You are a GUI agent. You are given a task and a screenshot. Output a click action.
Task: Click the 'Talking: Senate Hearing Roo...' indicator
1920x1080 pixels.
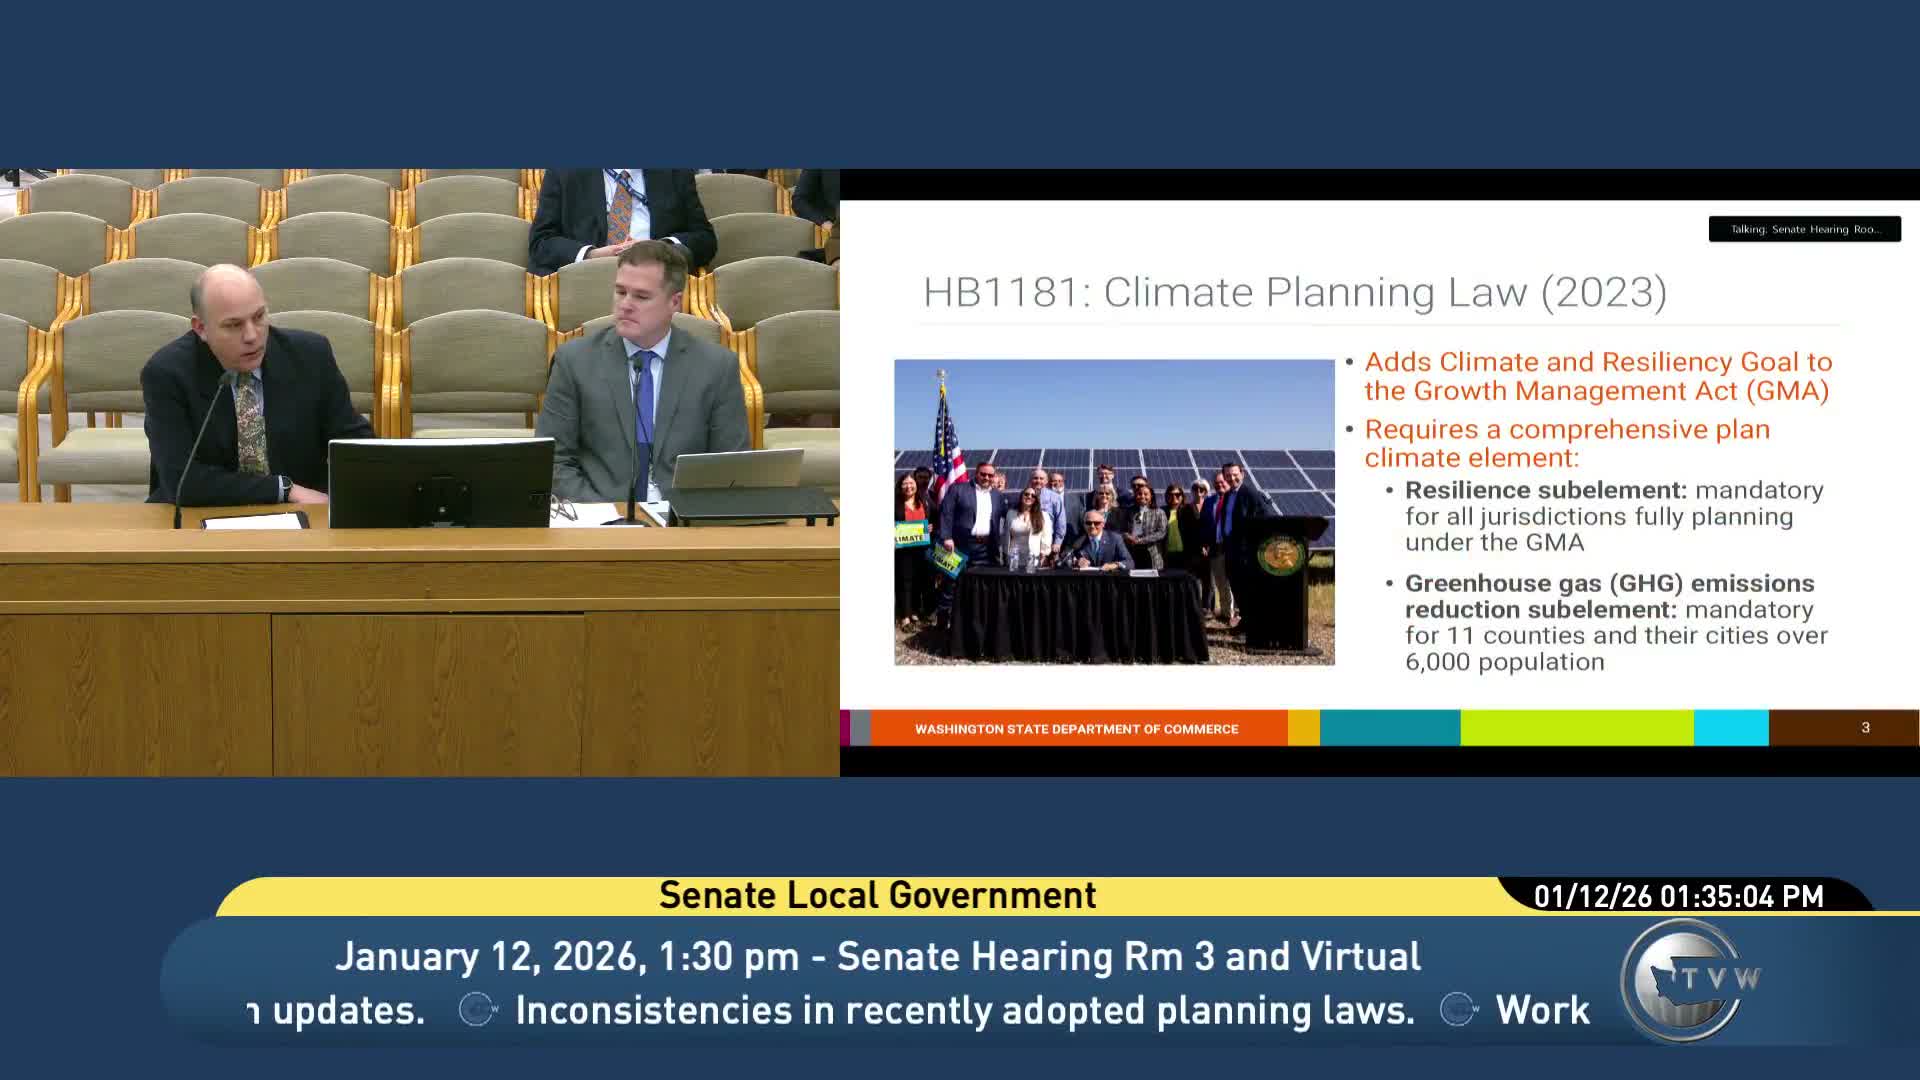tap(1804, 229)
